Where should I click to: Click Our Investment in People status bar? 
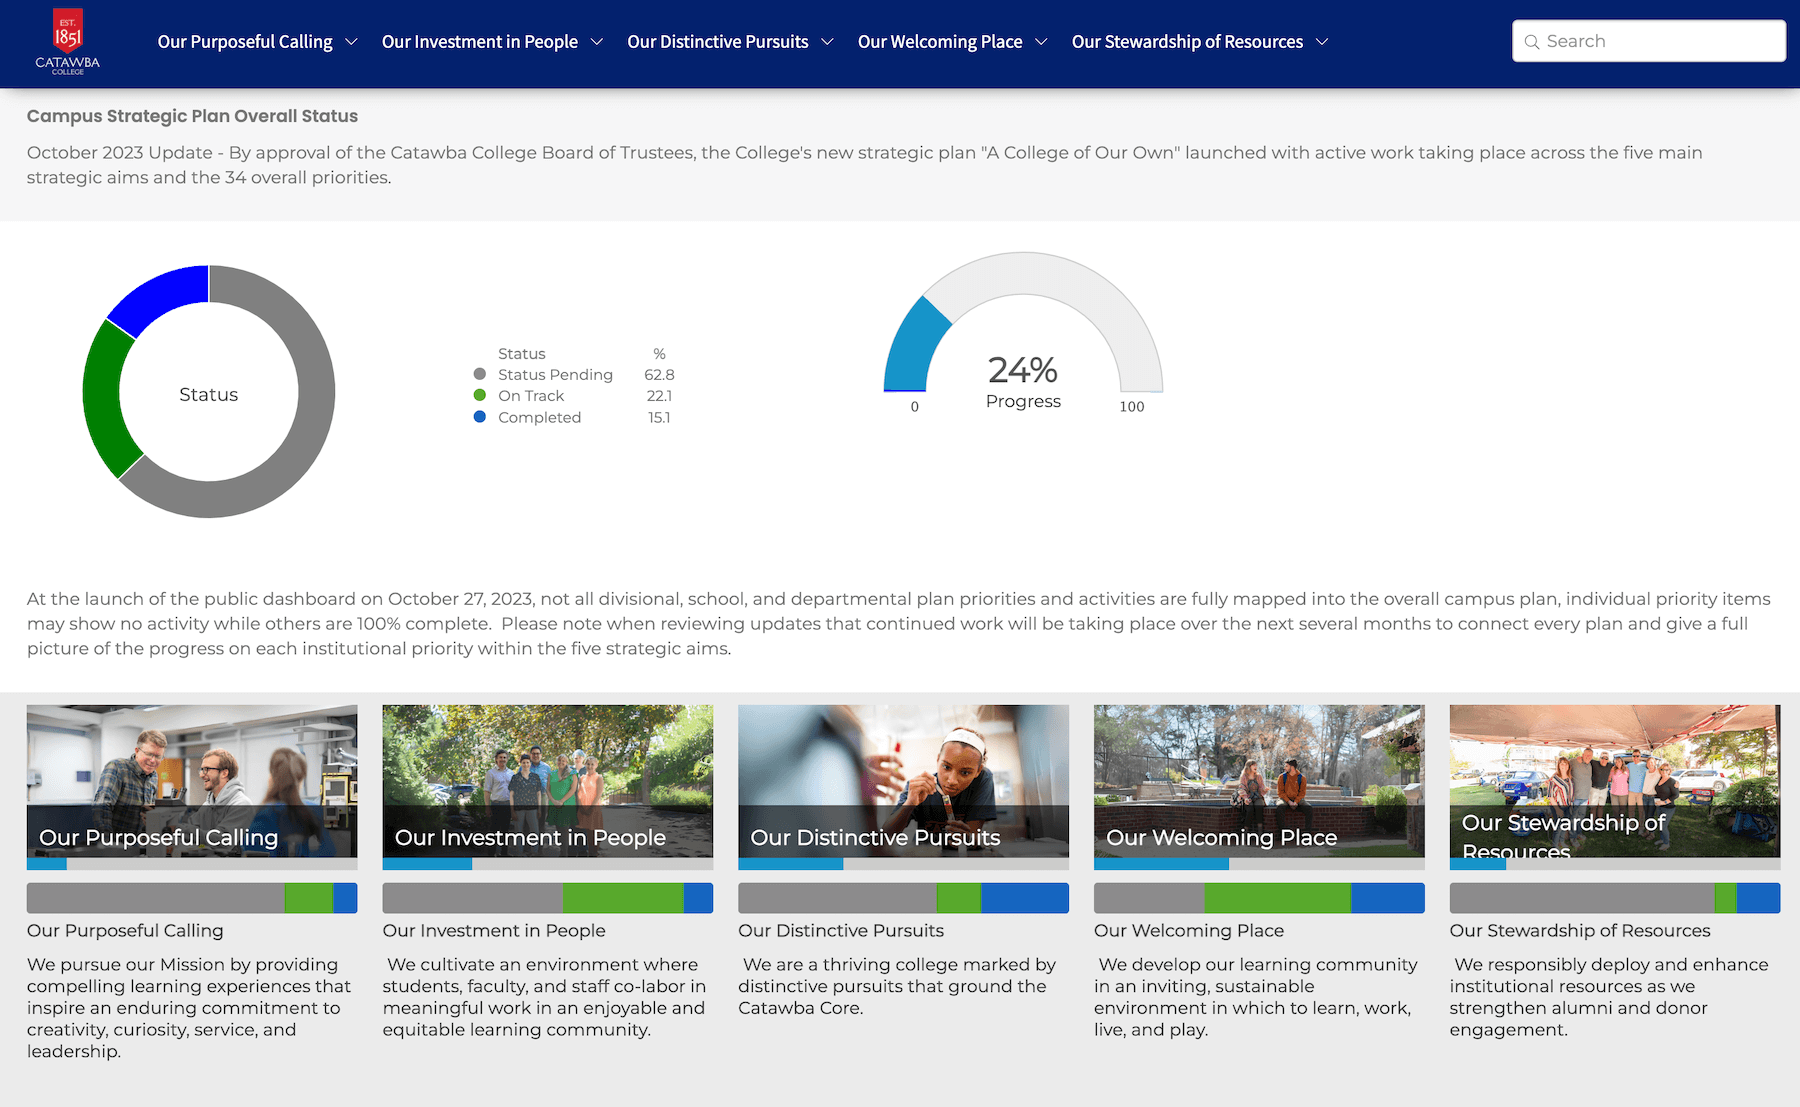tap(548, 898)
